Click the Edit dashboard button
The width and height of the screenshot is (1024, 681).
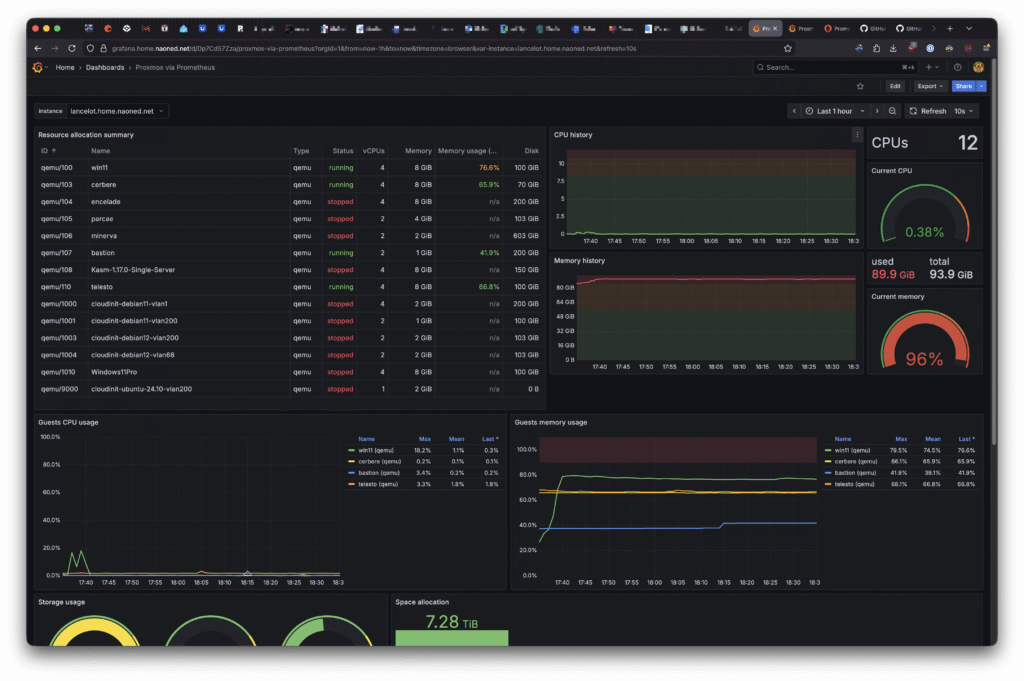pyautogui.click(x=895, y=86)
